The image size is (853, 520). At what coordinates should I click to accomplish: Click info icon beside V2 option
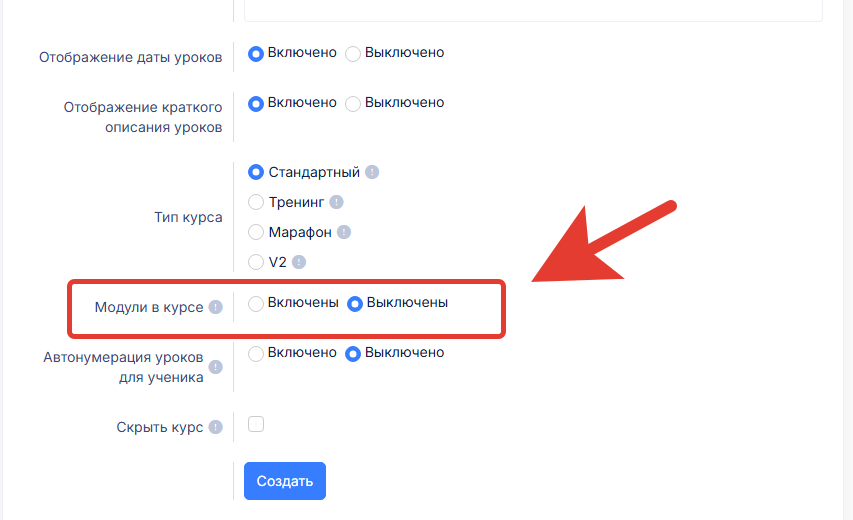[x=298, y=262]
